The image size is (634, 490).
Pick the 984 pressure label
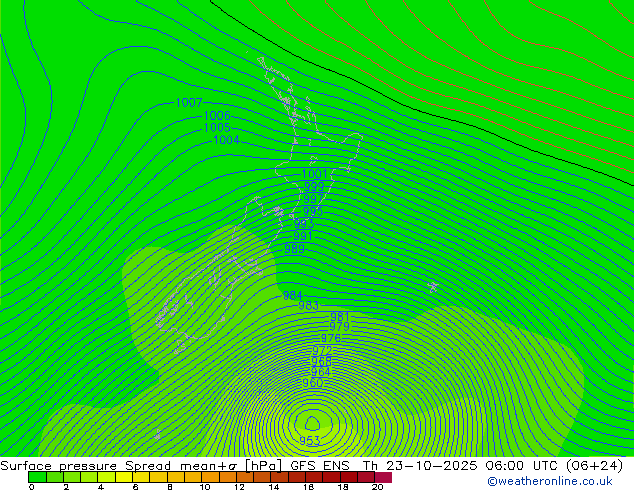point(293,296)
